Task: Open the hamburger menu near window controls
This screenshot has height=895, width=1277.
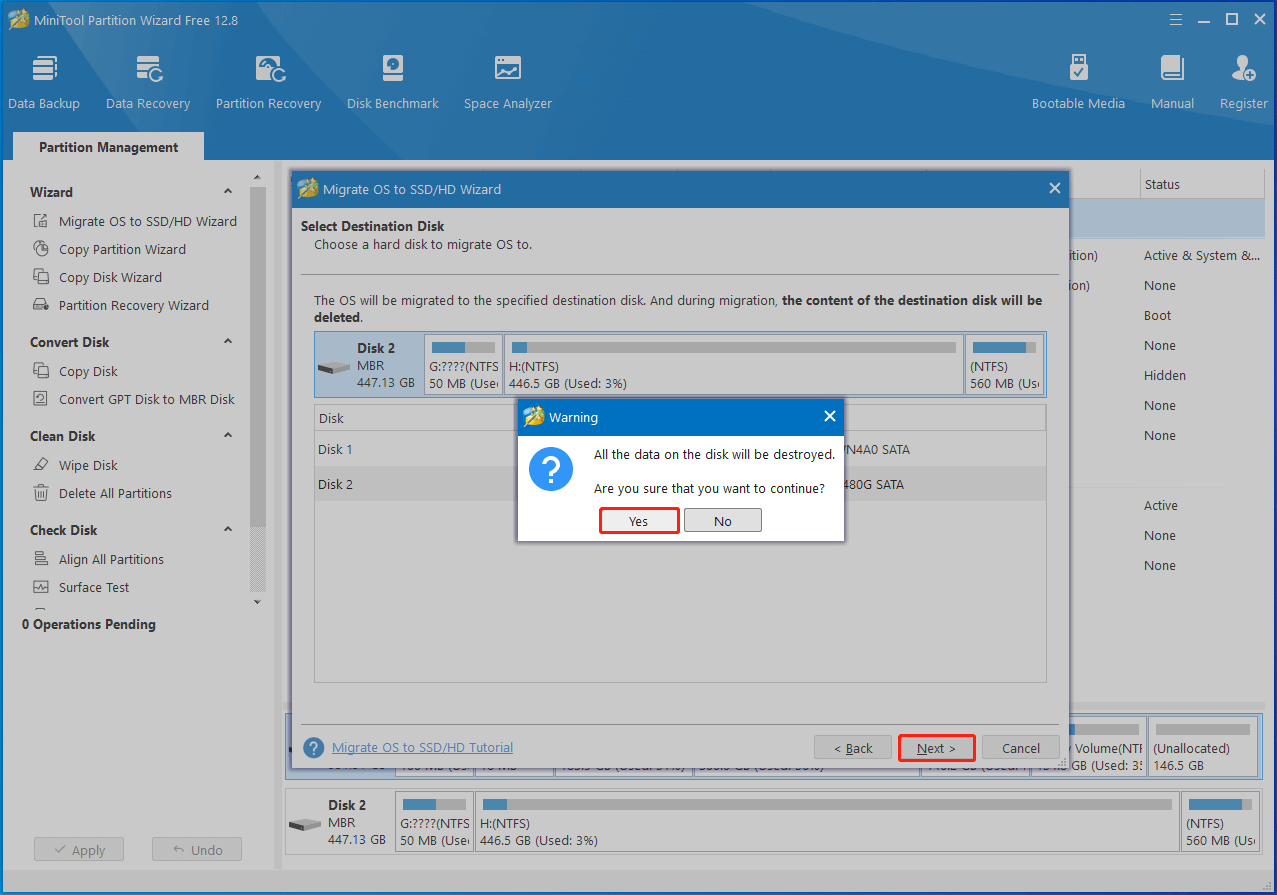Action: pos(1175,18)
